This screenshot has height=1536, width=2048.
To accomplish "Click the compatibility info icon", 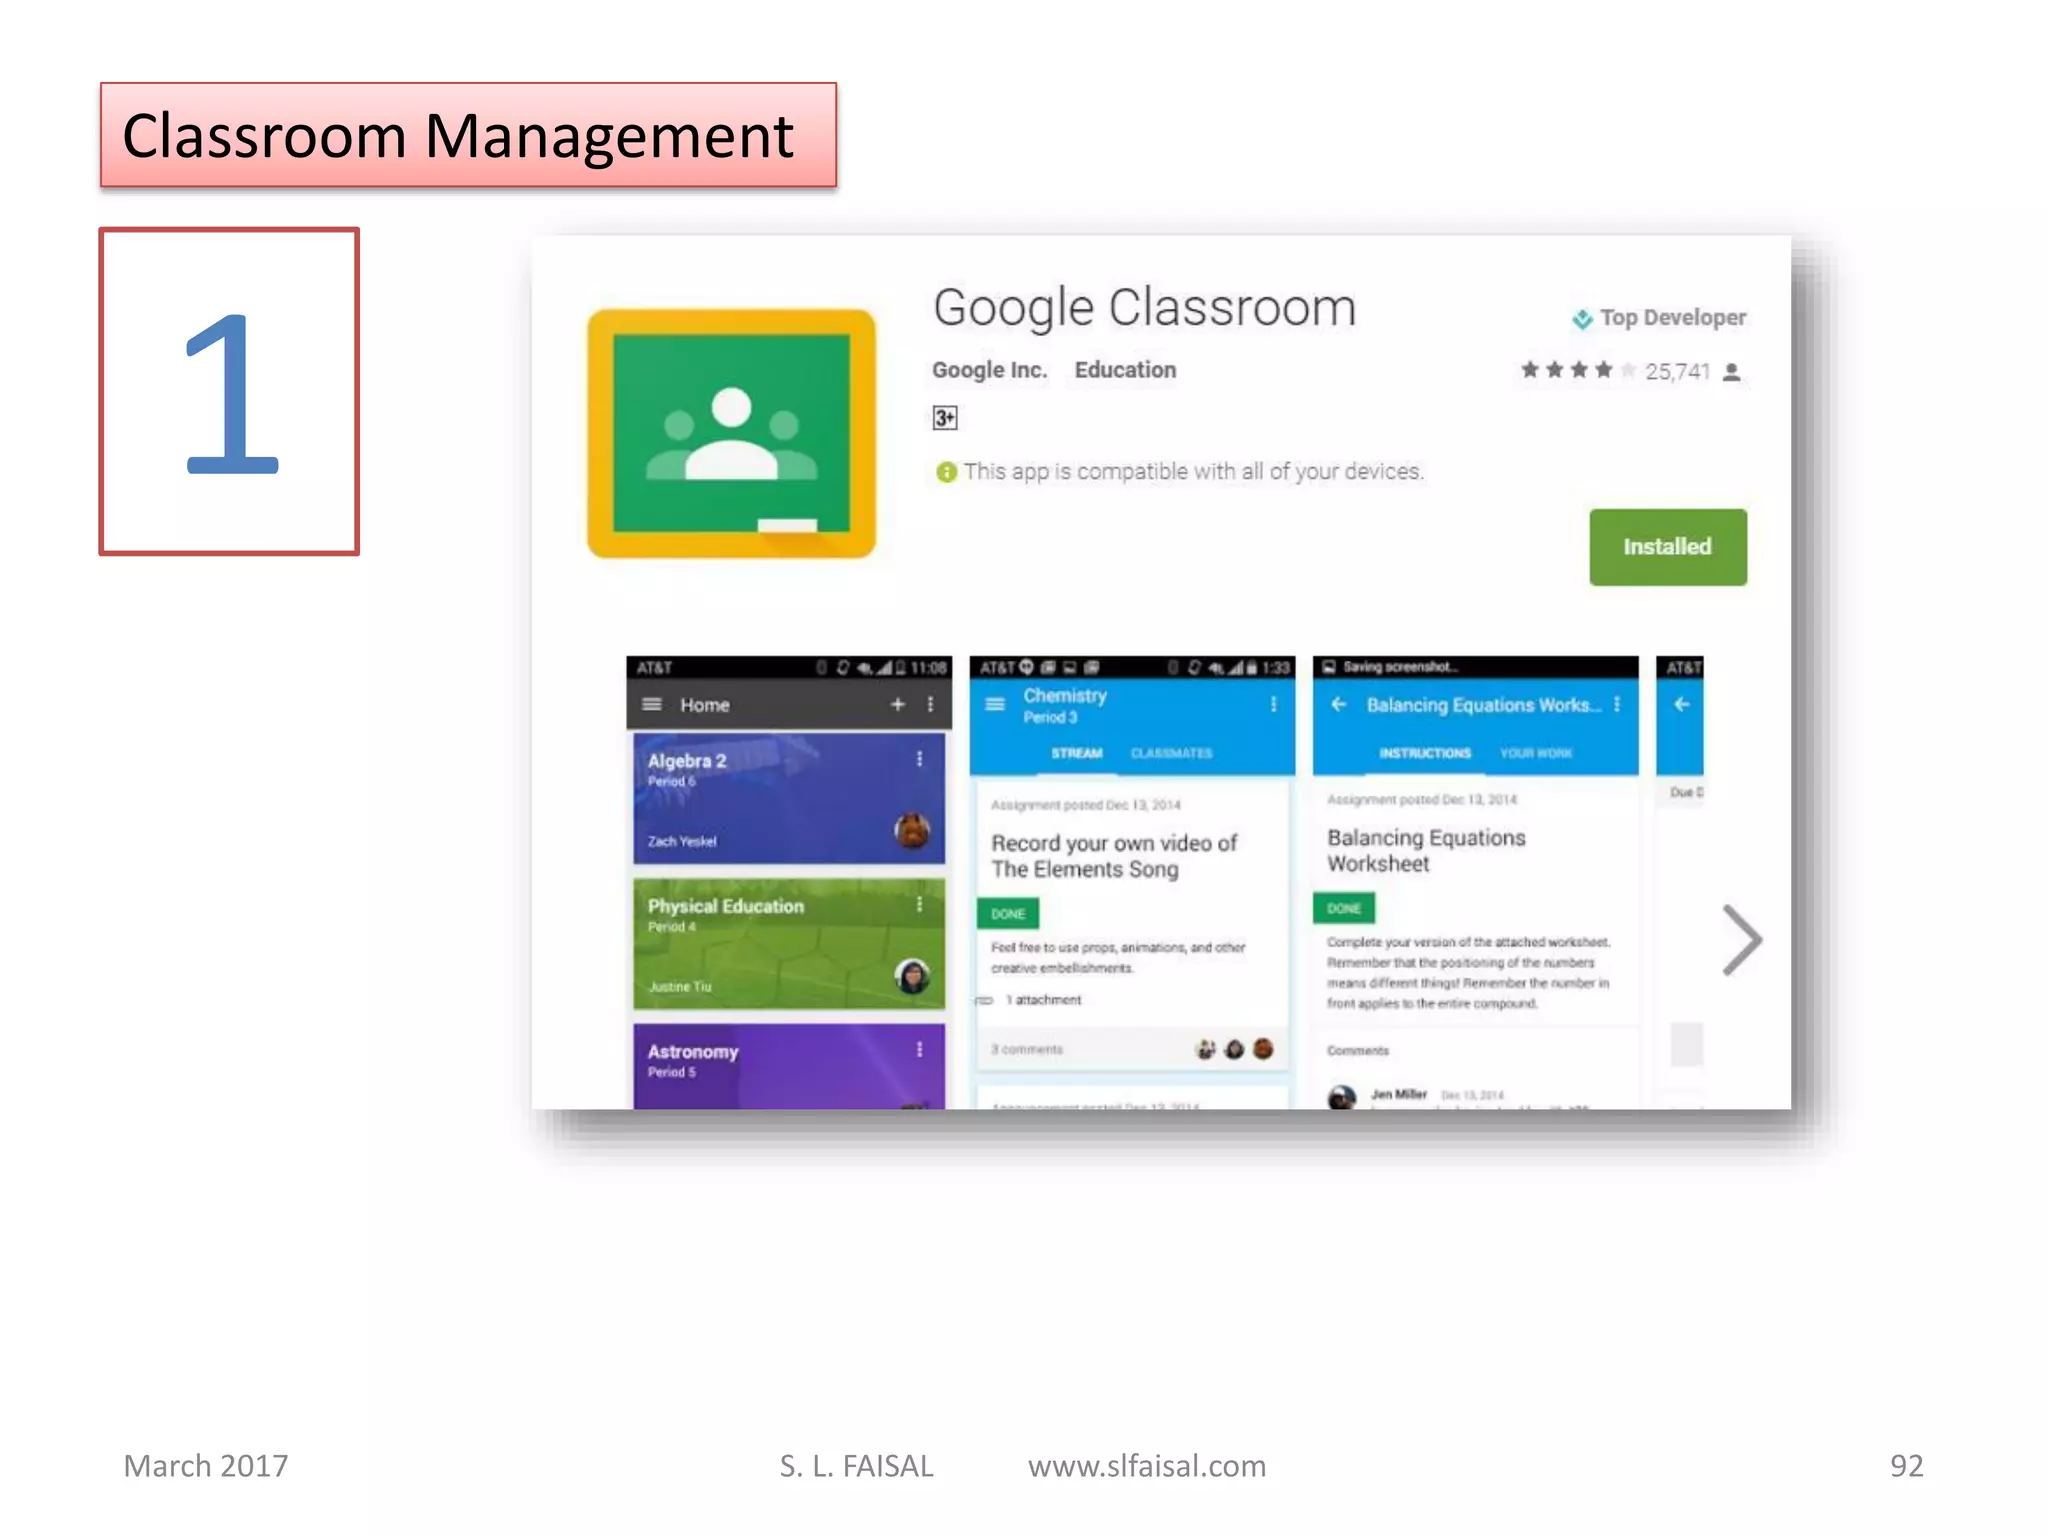I will click(945, 472).
